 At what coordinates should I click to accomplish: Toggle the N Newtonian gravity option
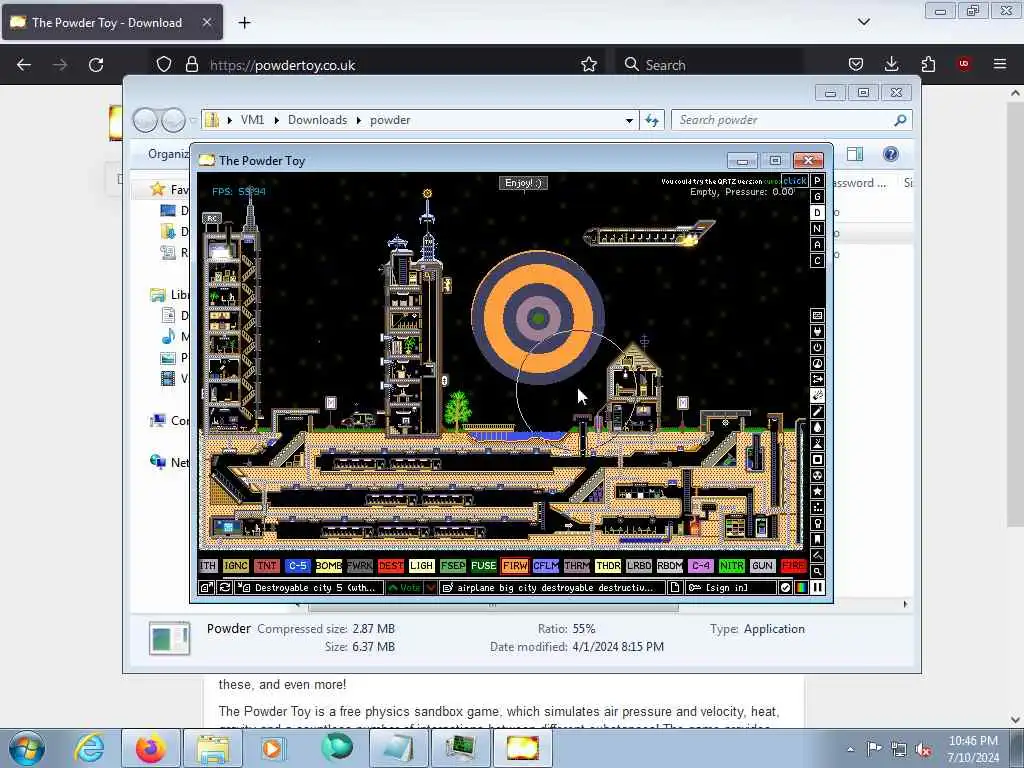[817, 229]
